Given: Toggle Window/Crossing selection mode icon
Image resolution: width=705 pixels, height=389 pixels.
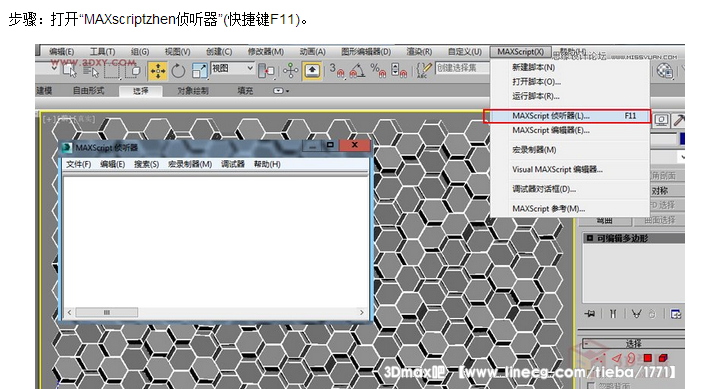Looking at the screenshot, I should 134,71.
